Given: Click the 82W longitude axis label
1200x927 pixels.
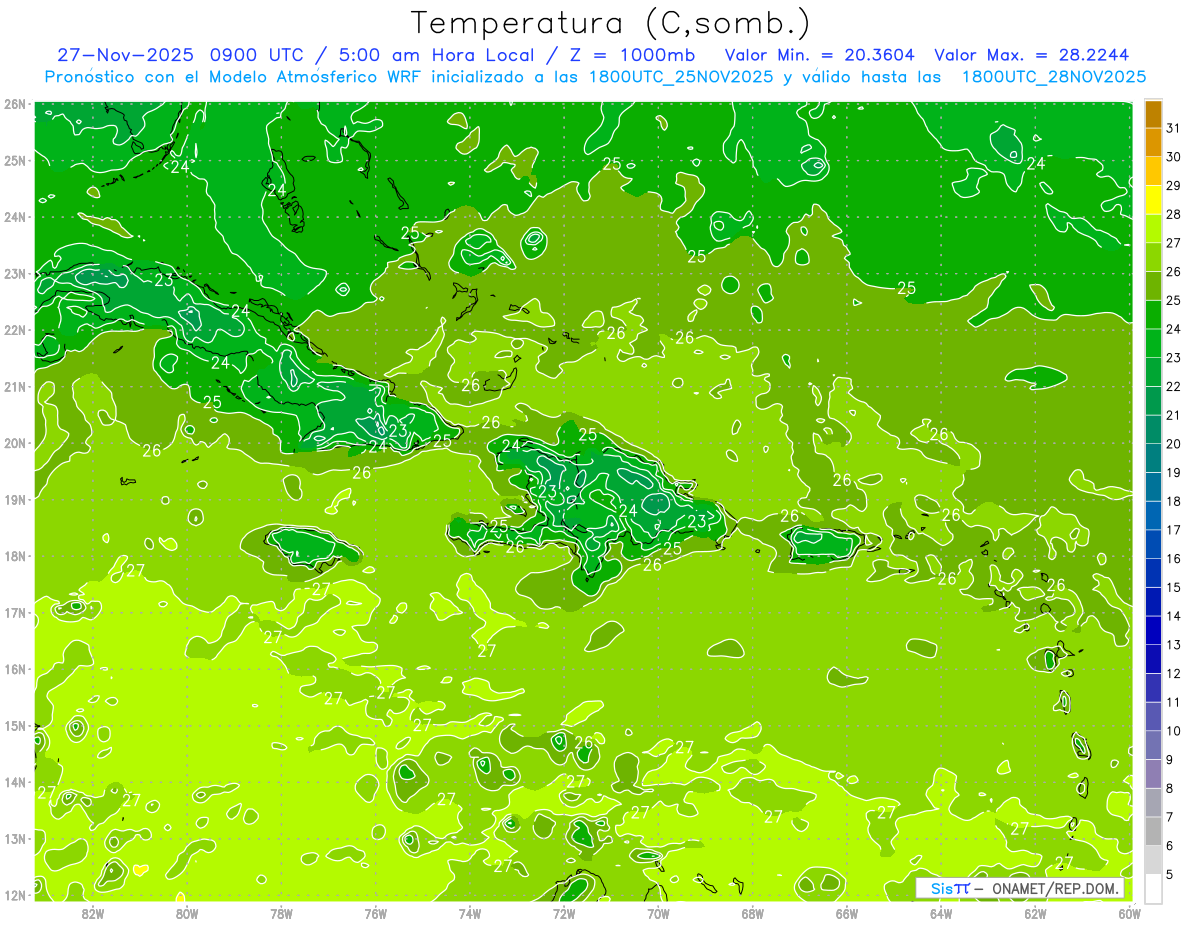Looking at the screenshot, I should (93, 913).
